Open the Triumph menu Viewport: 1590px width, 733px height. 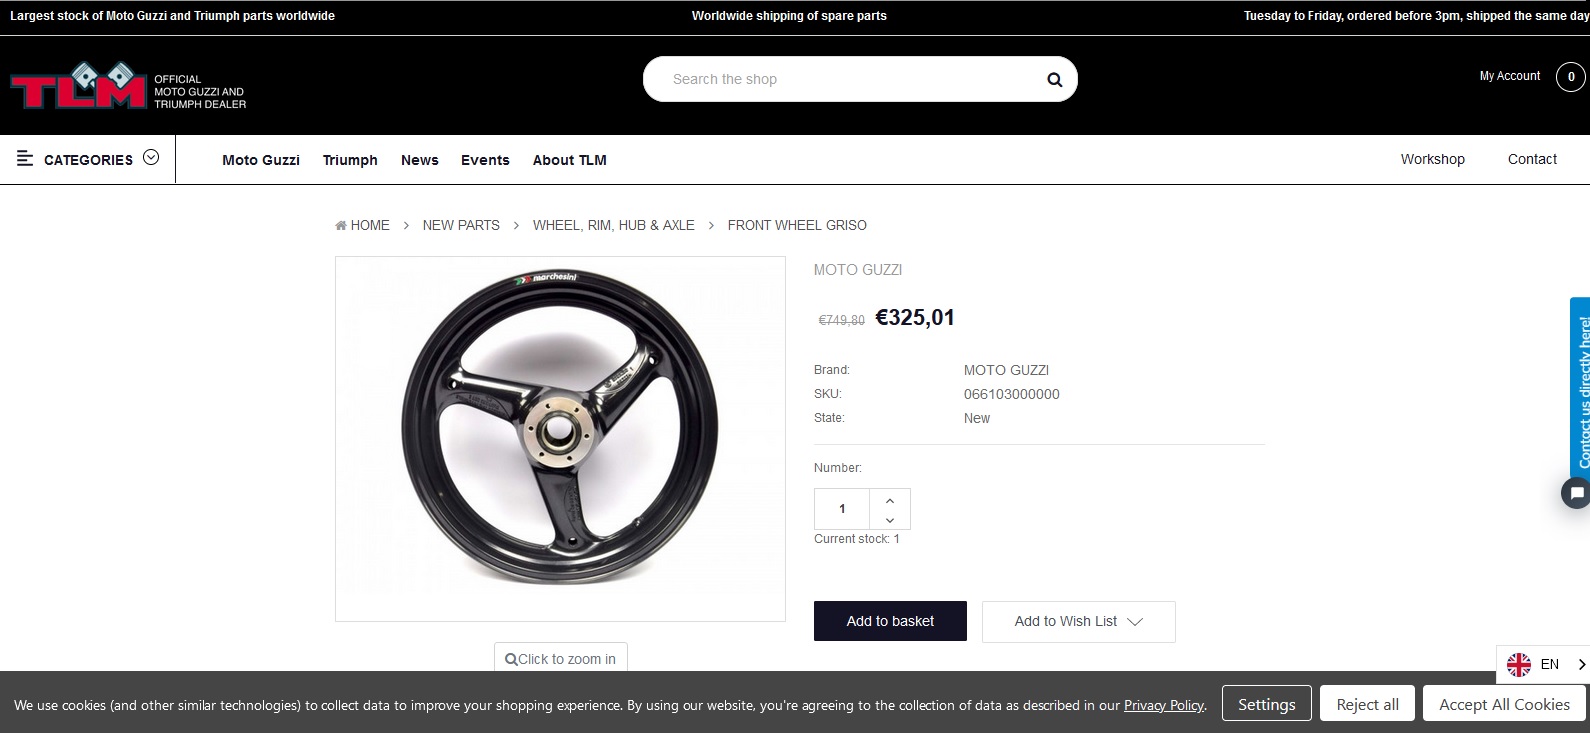pos(350,160)
